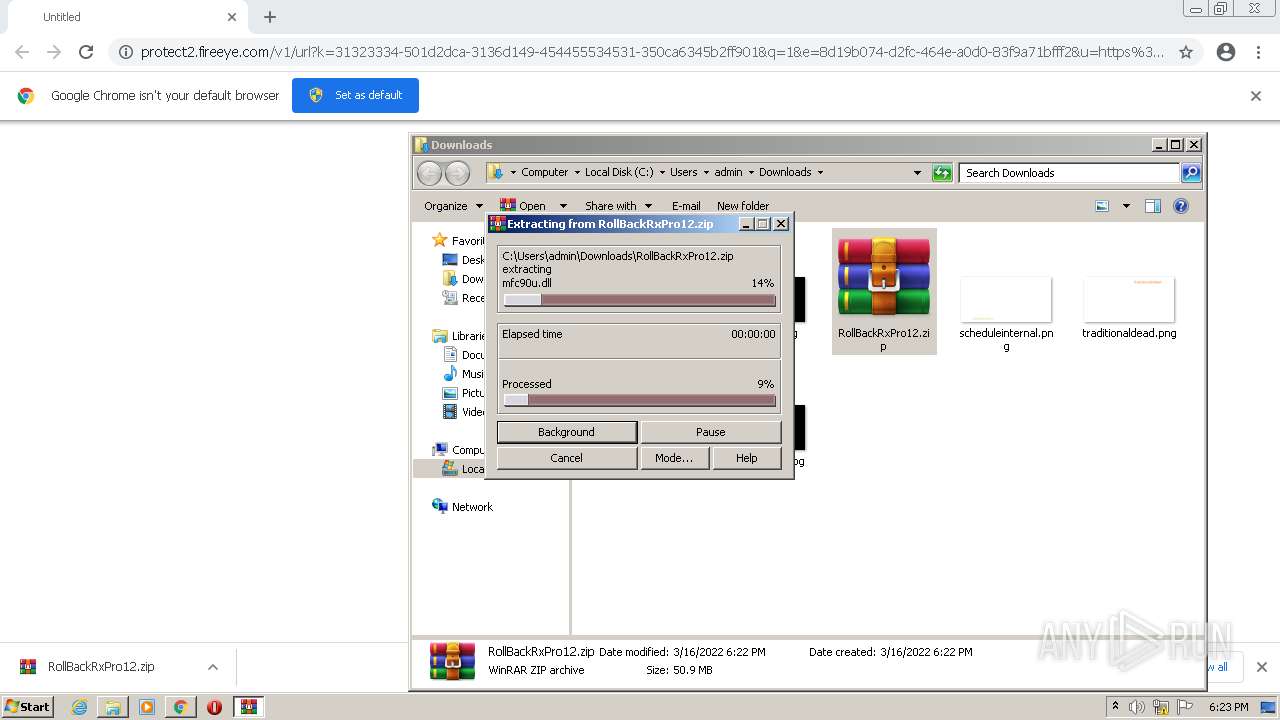
Task: Select Local Disk (C:) in breadcrumb
Action: (619, 172)
